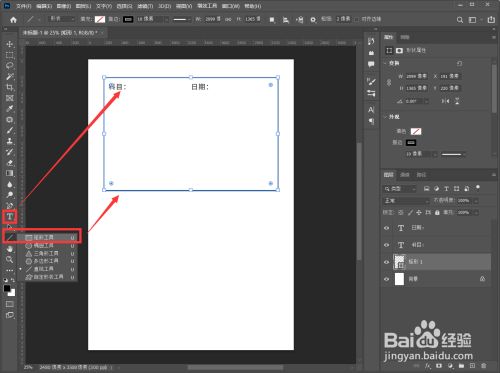
Task: Open the stroke width dropdown in options bar
Action: (167, 19)
